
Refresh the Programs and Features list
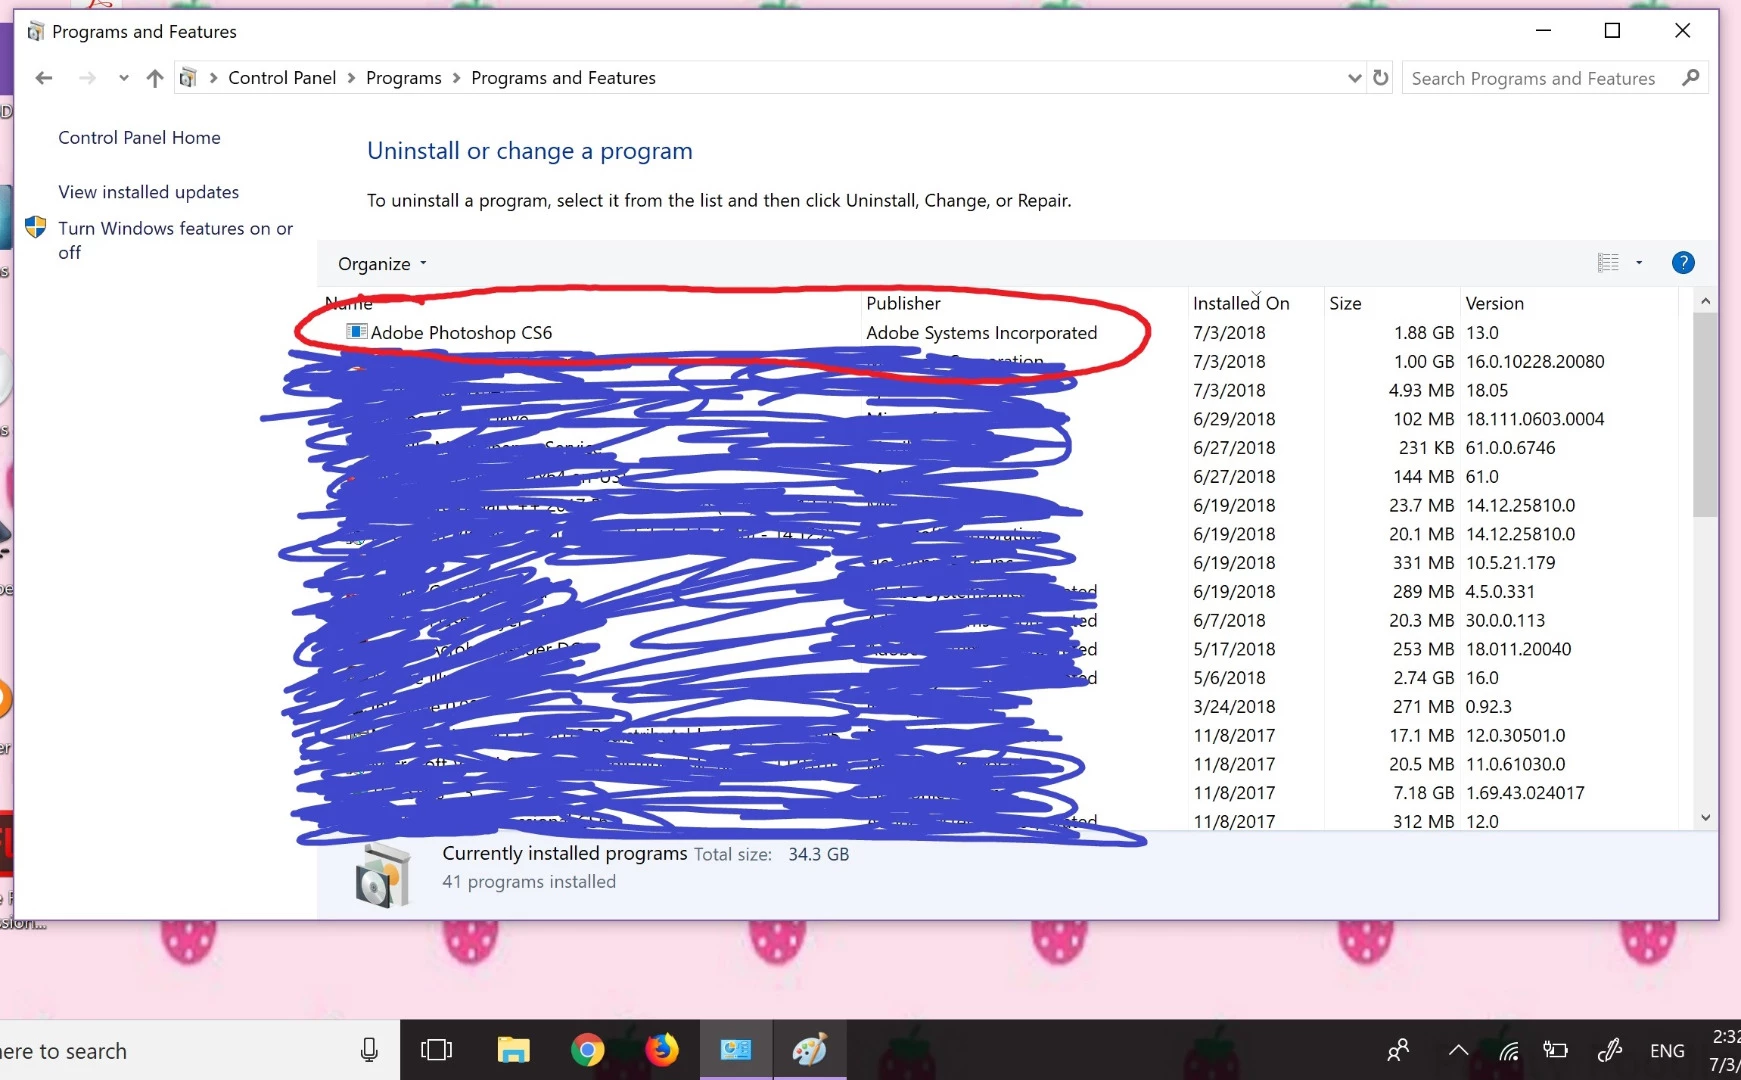click(x=1381, y=78)
